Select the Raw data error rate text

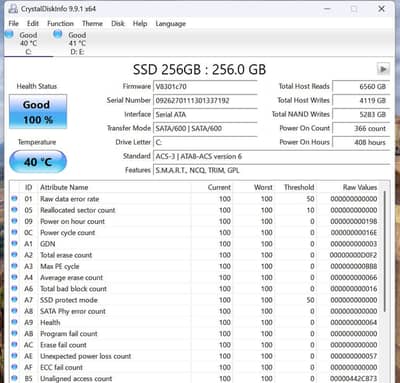[70, 199]
